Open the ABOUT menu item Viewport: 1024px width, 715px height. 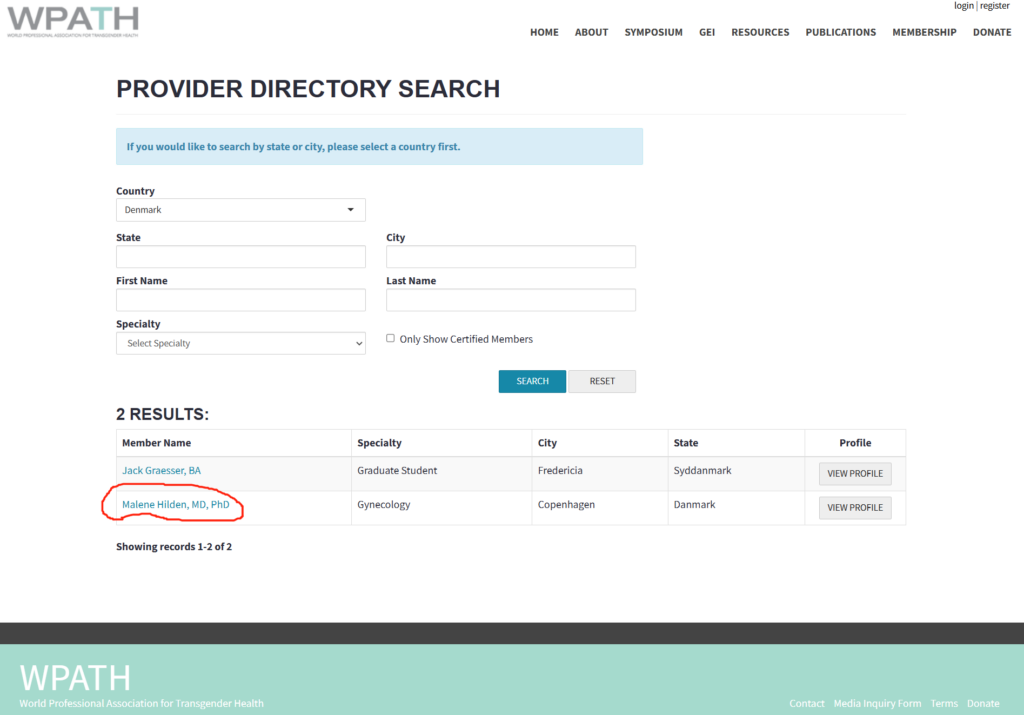pos(591,32)
